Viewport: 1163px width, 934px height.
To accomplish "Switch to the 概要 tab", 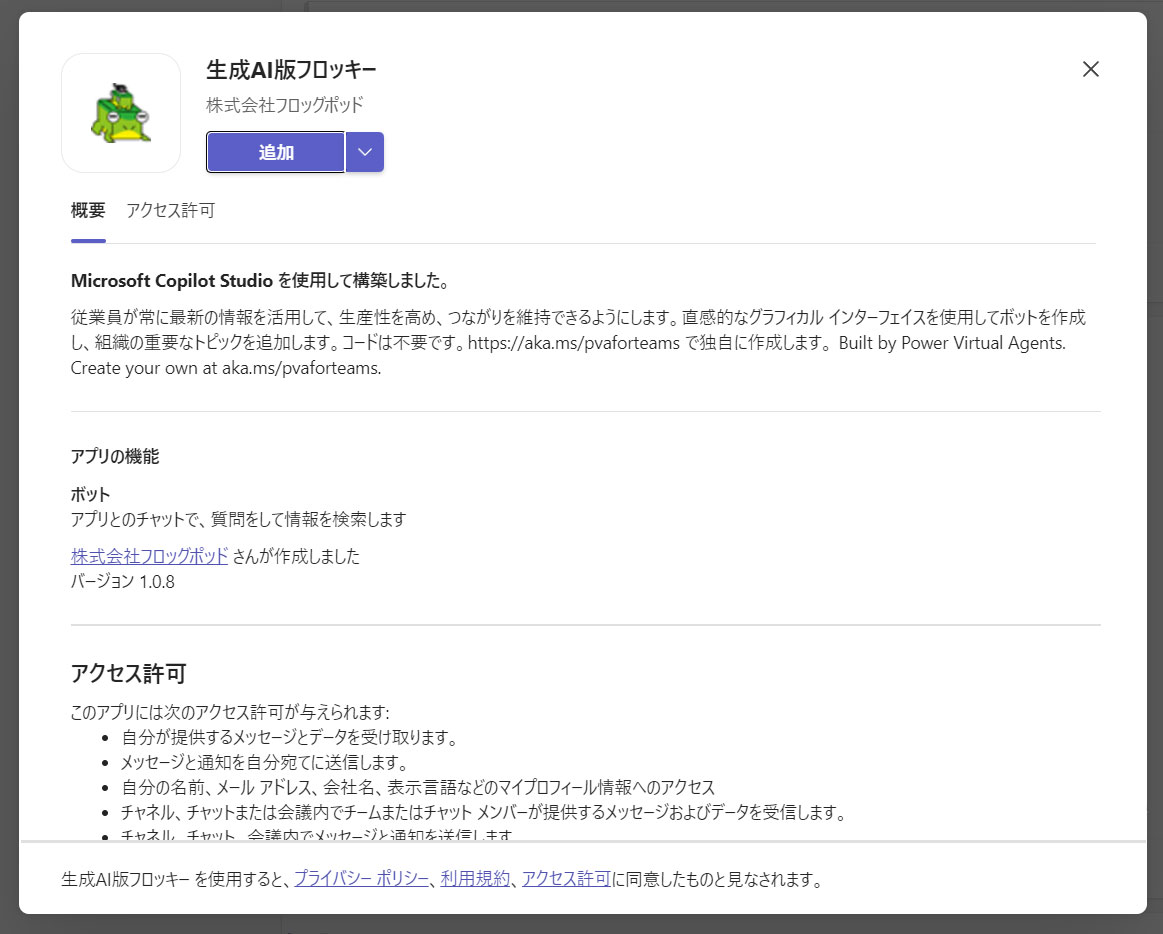I will tap(88, 211).
